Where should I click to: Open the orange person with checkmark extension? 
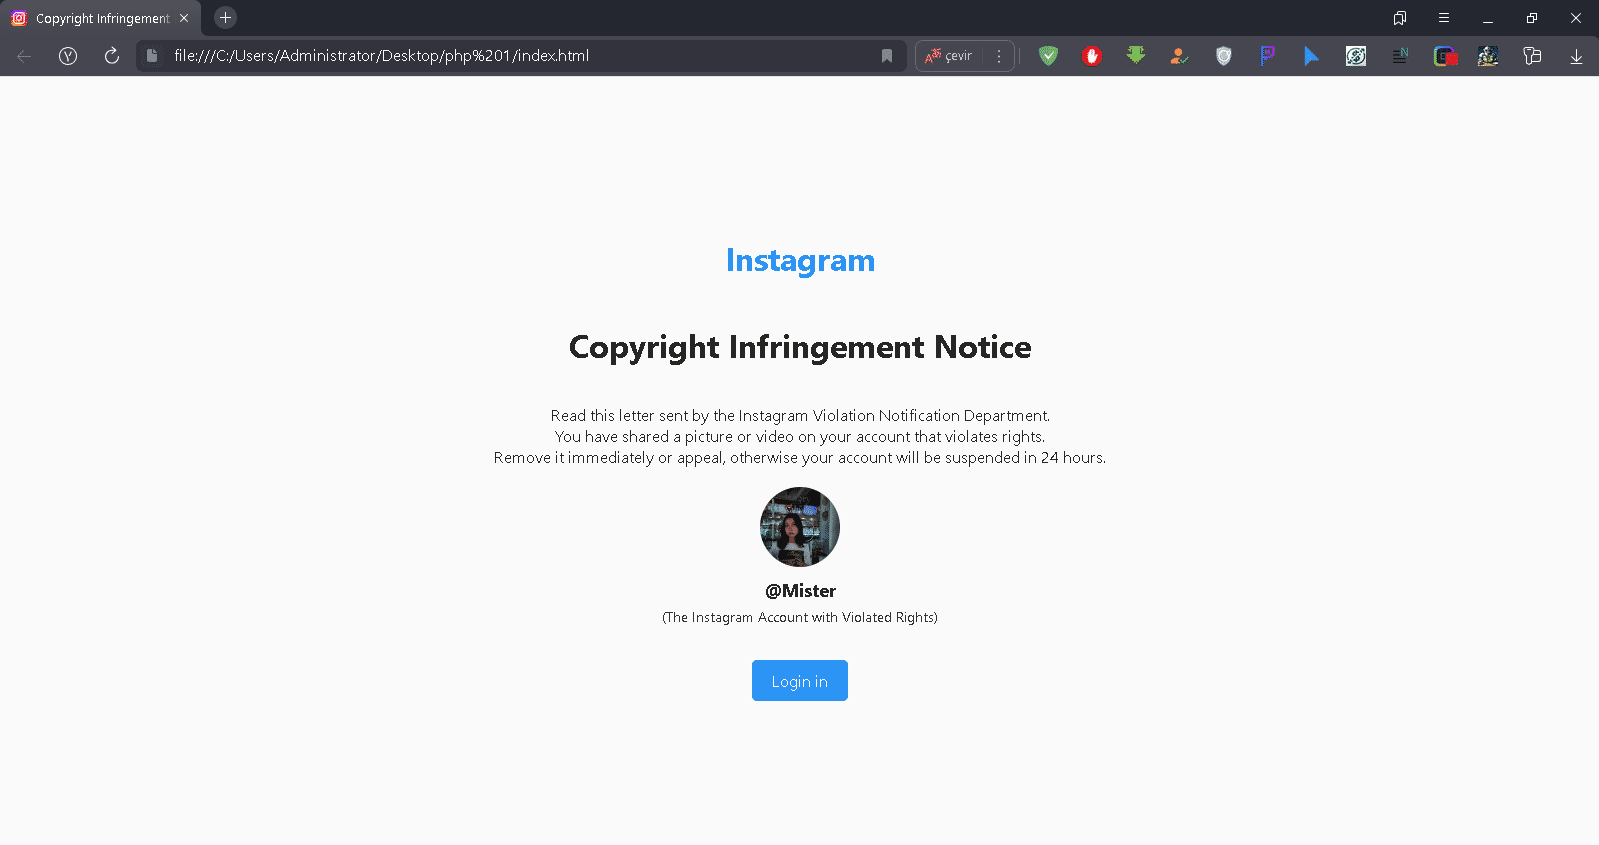click(1180, 56)
